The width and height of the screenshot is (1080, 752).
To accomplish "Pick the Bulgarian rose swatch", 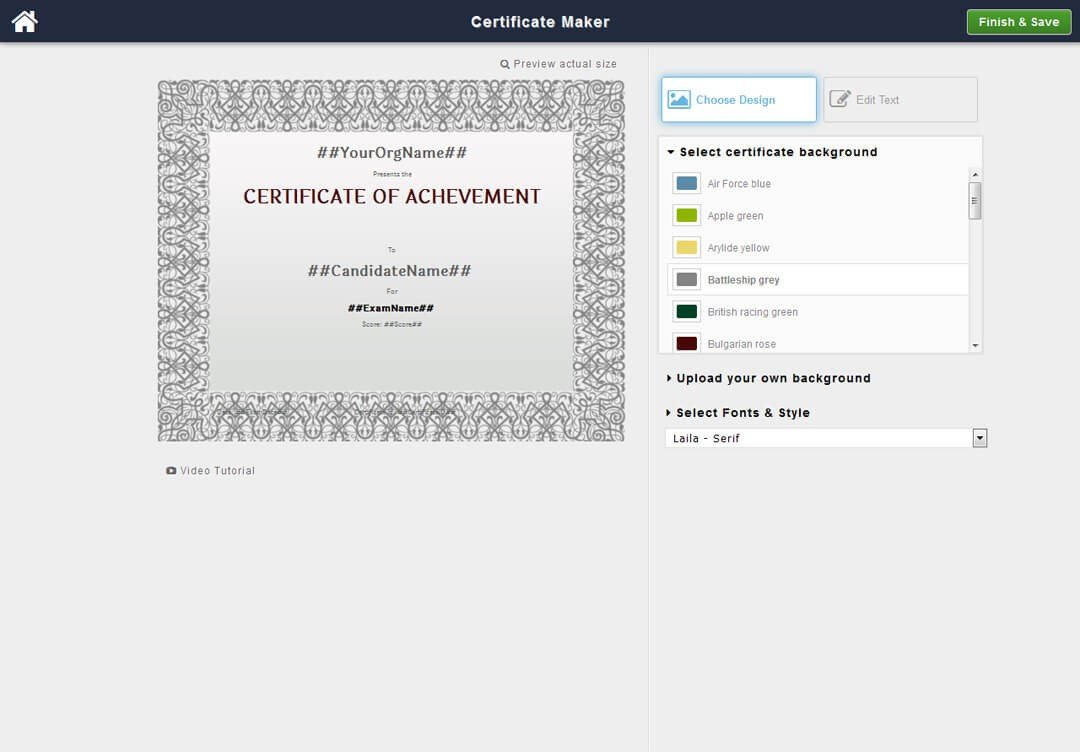I will 687,343.
